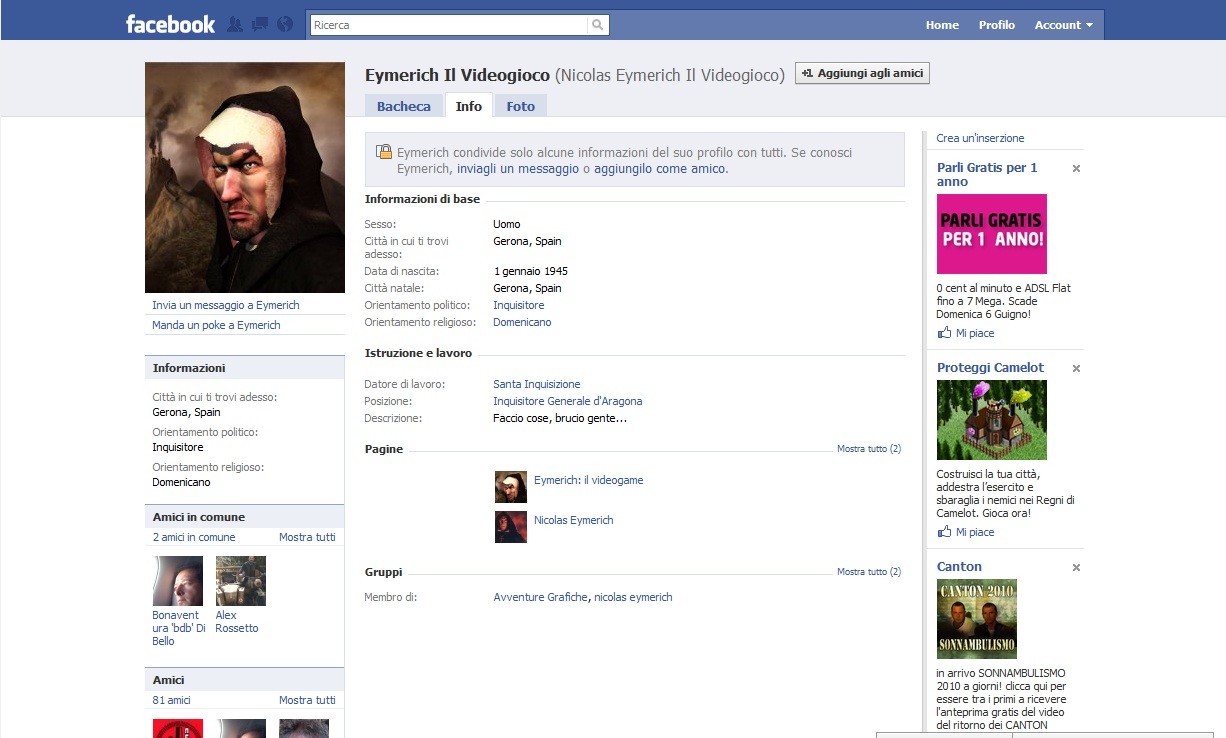Open the Inquisitore political orientation link

tap(519, 305)
